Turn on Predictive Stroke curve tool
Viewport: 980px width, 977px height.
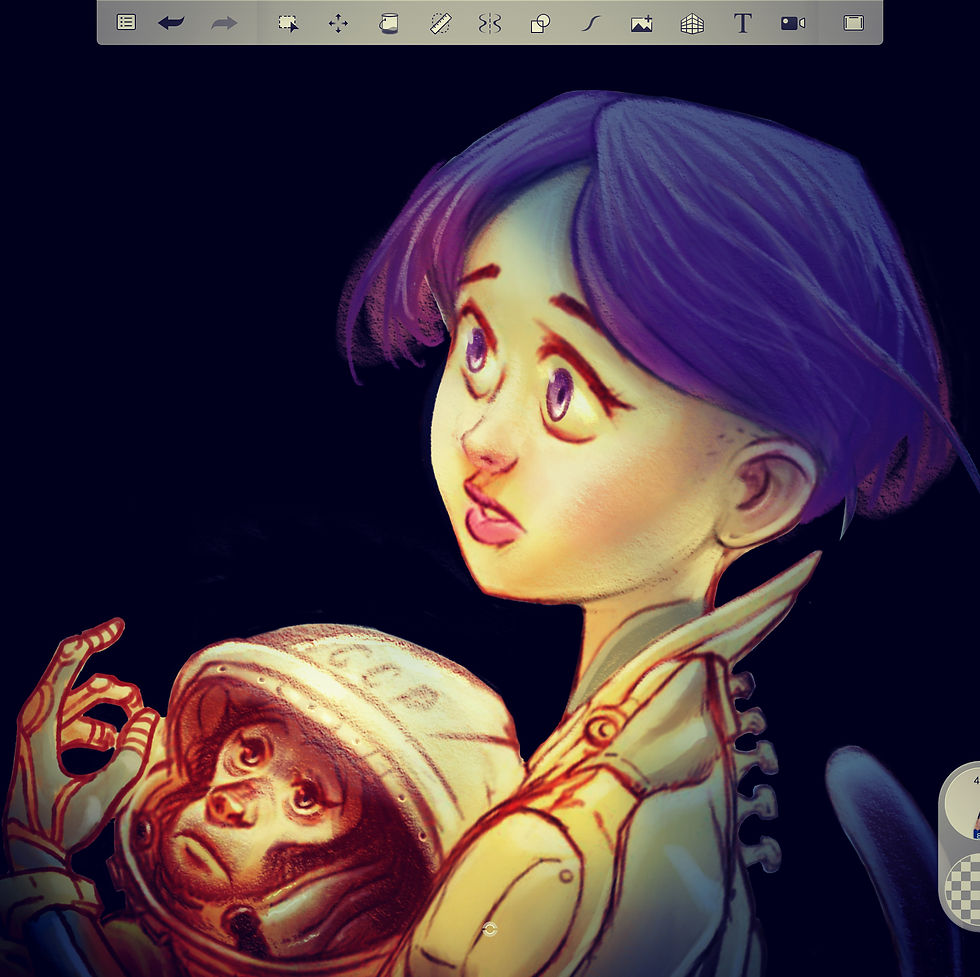(x=591, y=24)
